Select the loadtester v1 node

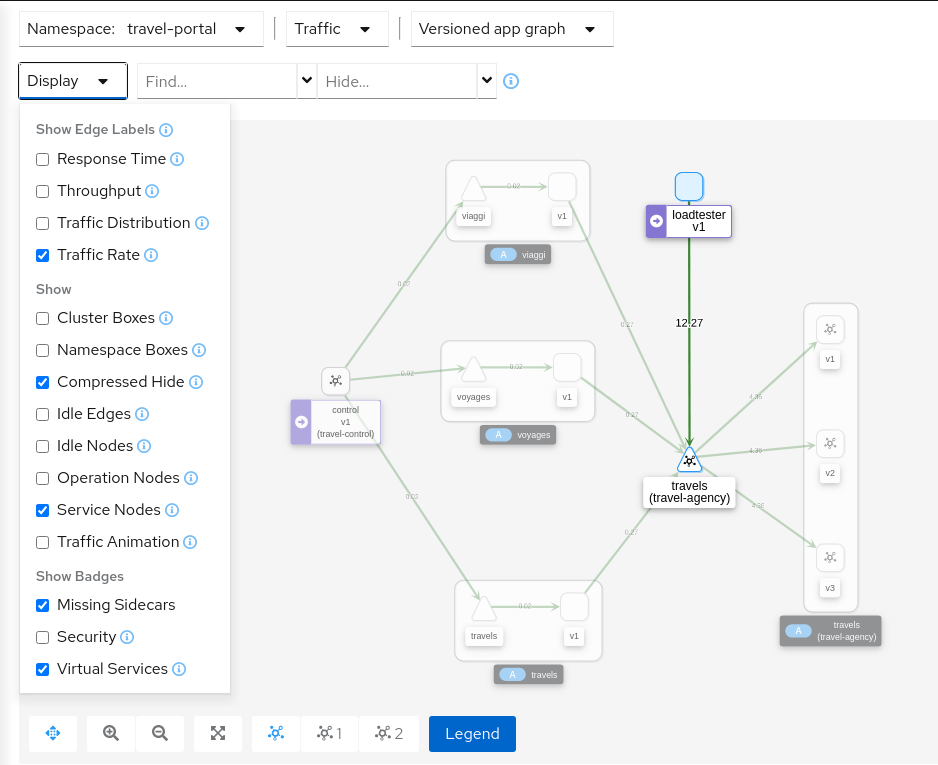[x=689, y=187]
